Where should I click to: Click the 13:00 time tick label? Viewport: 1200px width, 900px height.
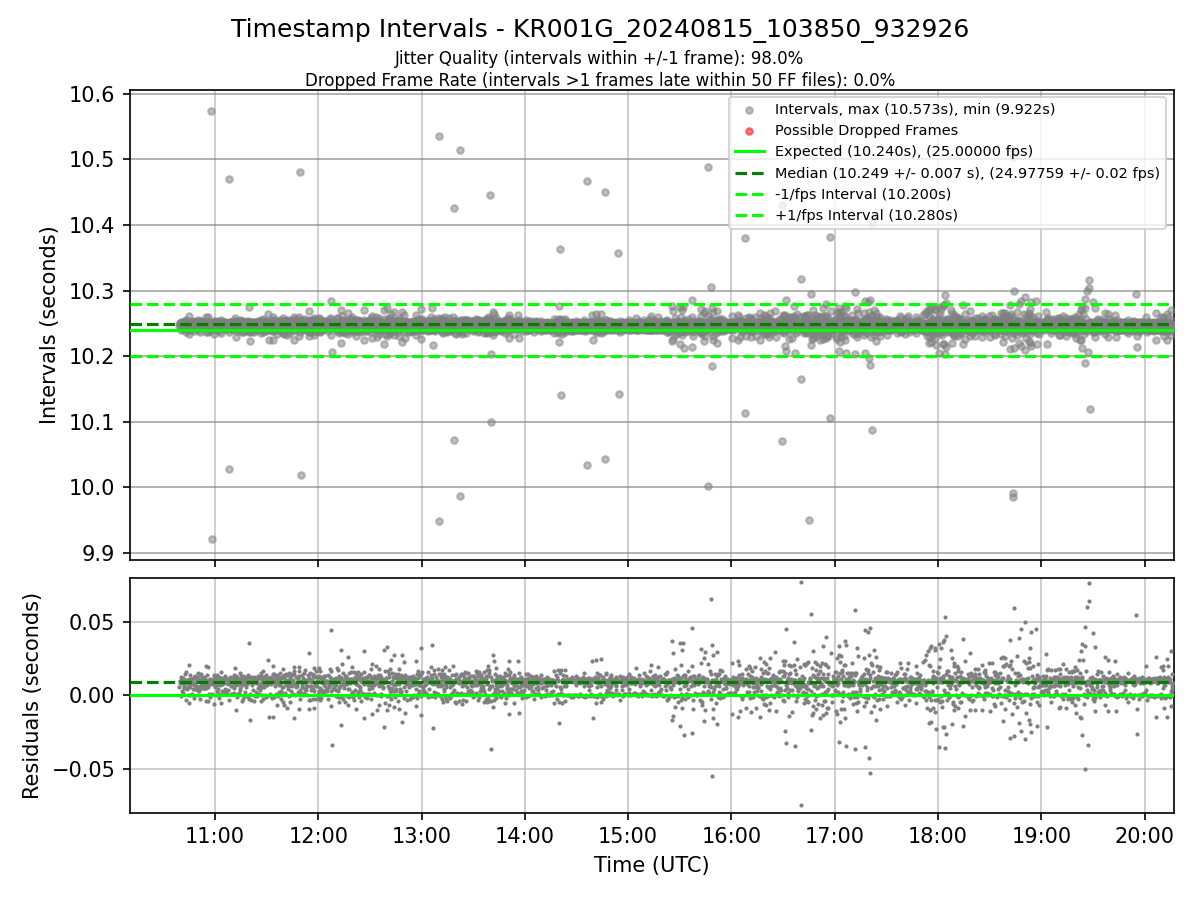pos(421,834)
